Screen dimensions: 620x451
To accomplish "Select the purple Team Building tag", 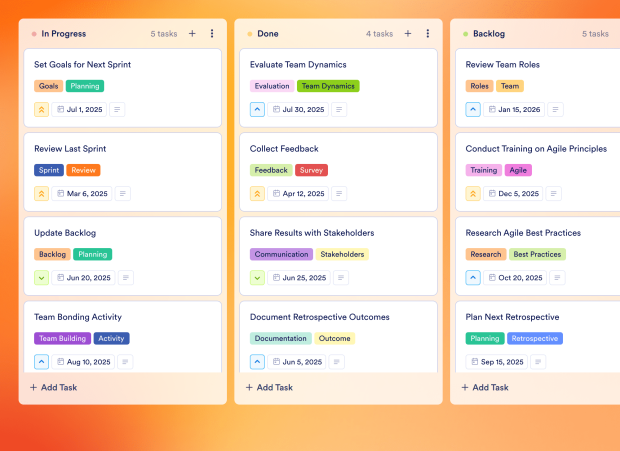I will click(x=63, y=338).
